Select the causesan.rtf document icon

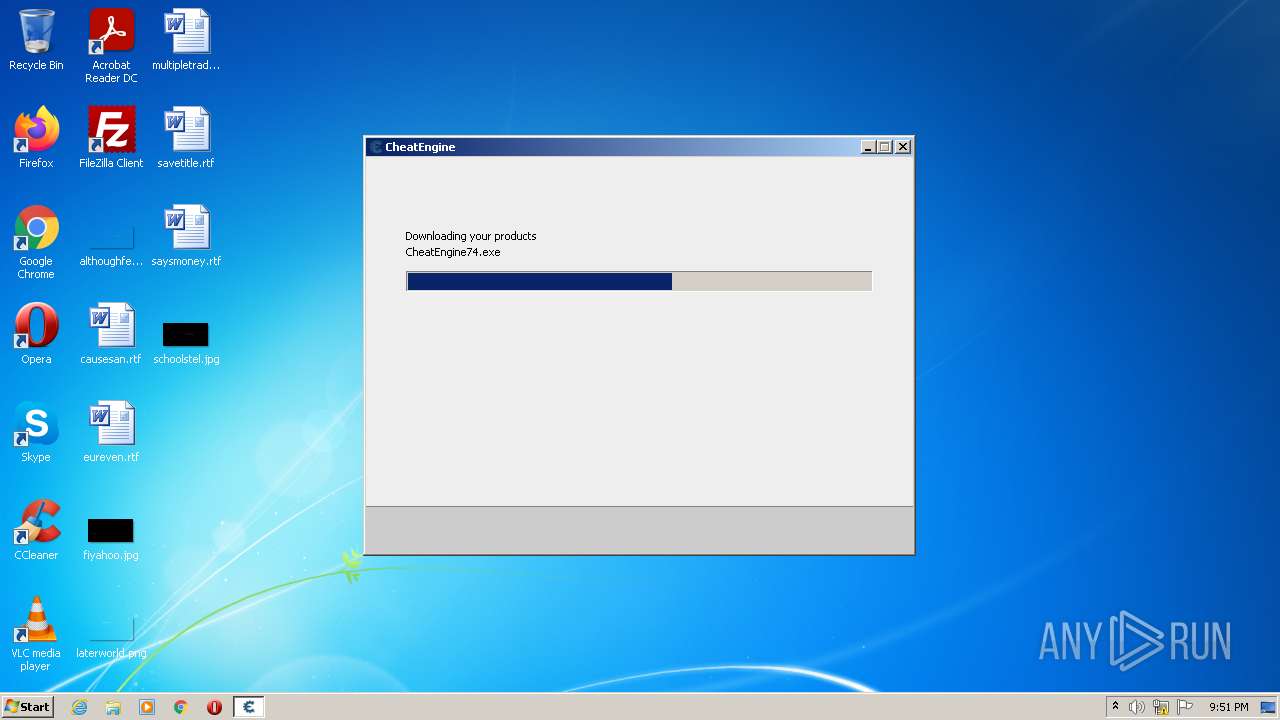[111, 334]
